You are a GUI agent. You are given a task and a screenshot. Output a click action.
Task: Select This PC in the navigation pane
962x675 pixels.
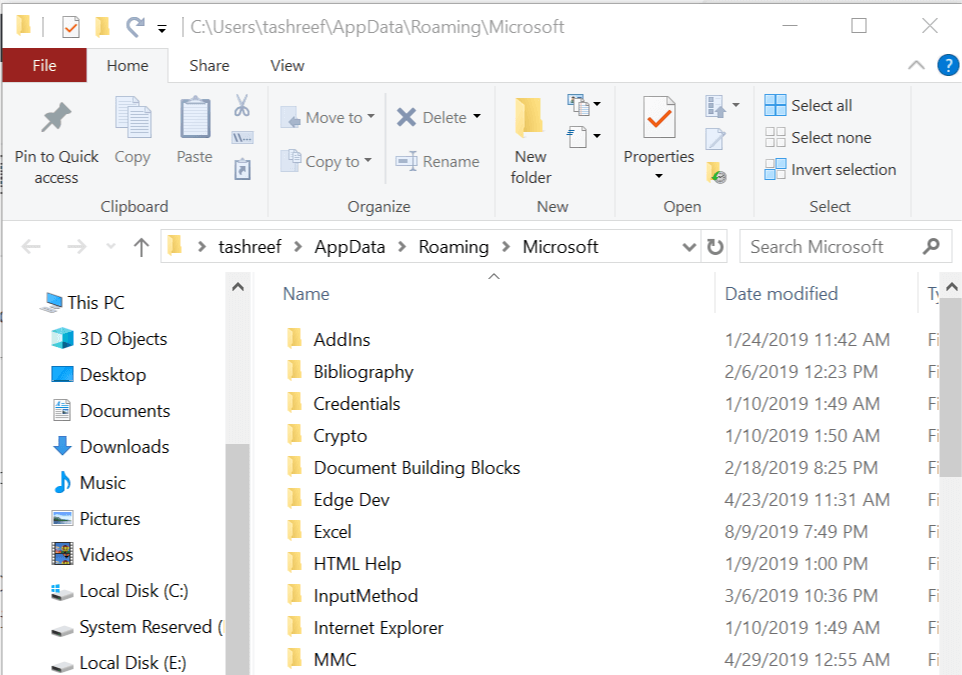(83, 302)
